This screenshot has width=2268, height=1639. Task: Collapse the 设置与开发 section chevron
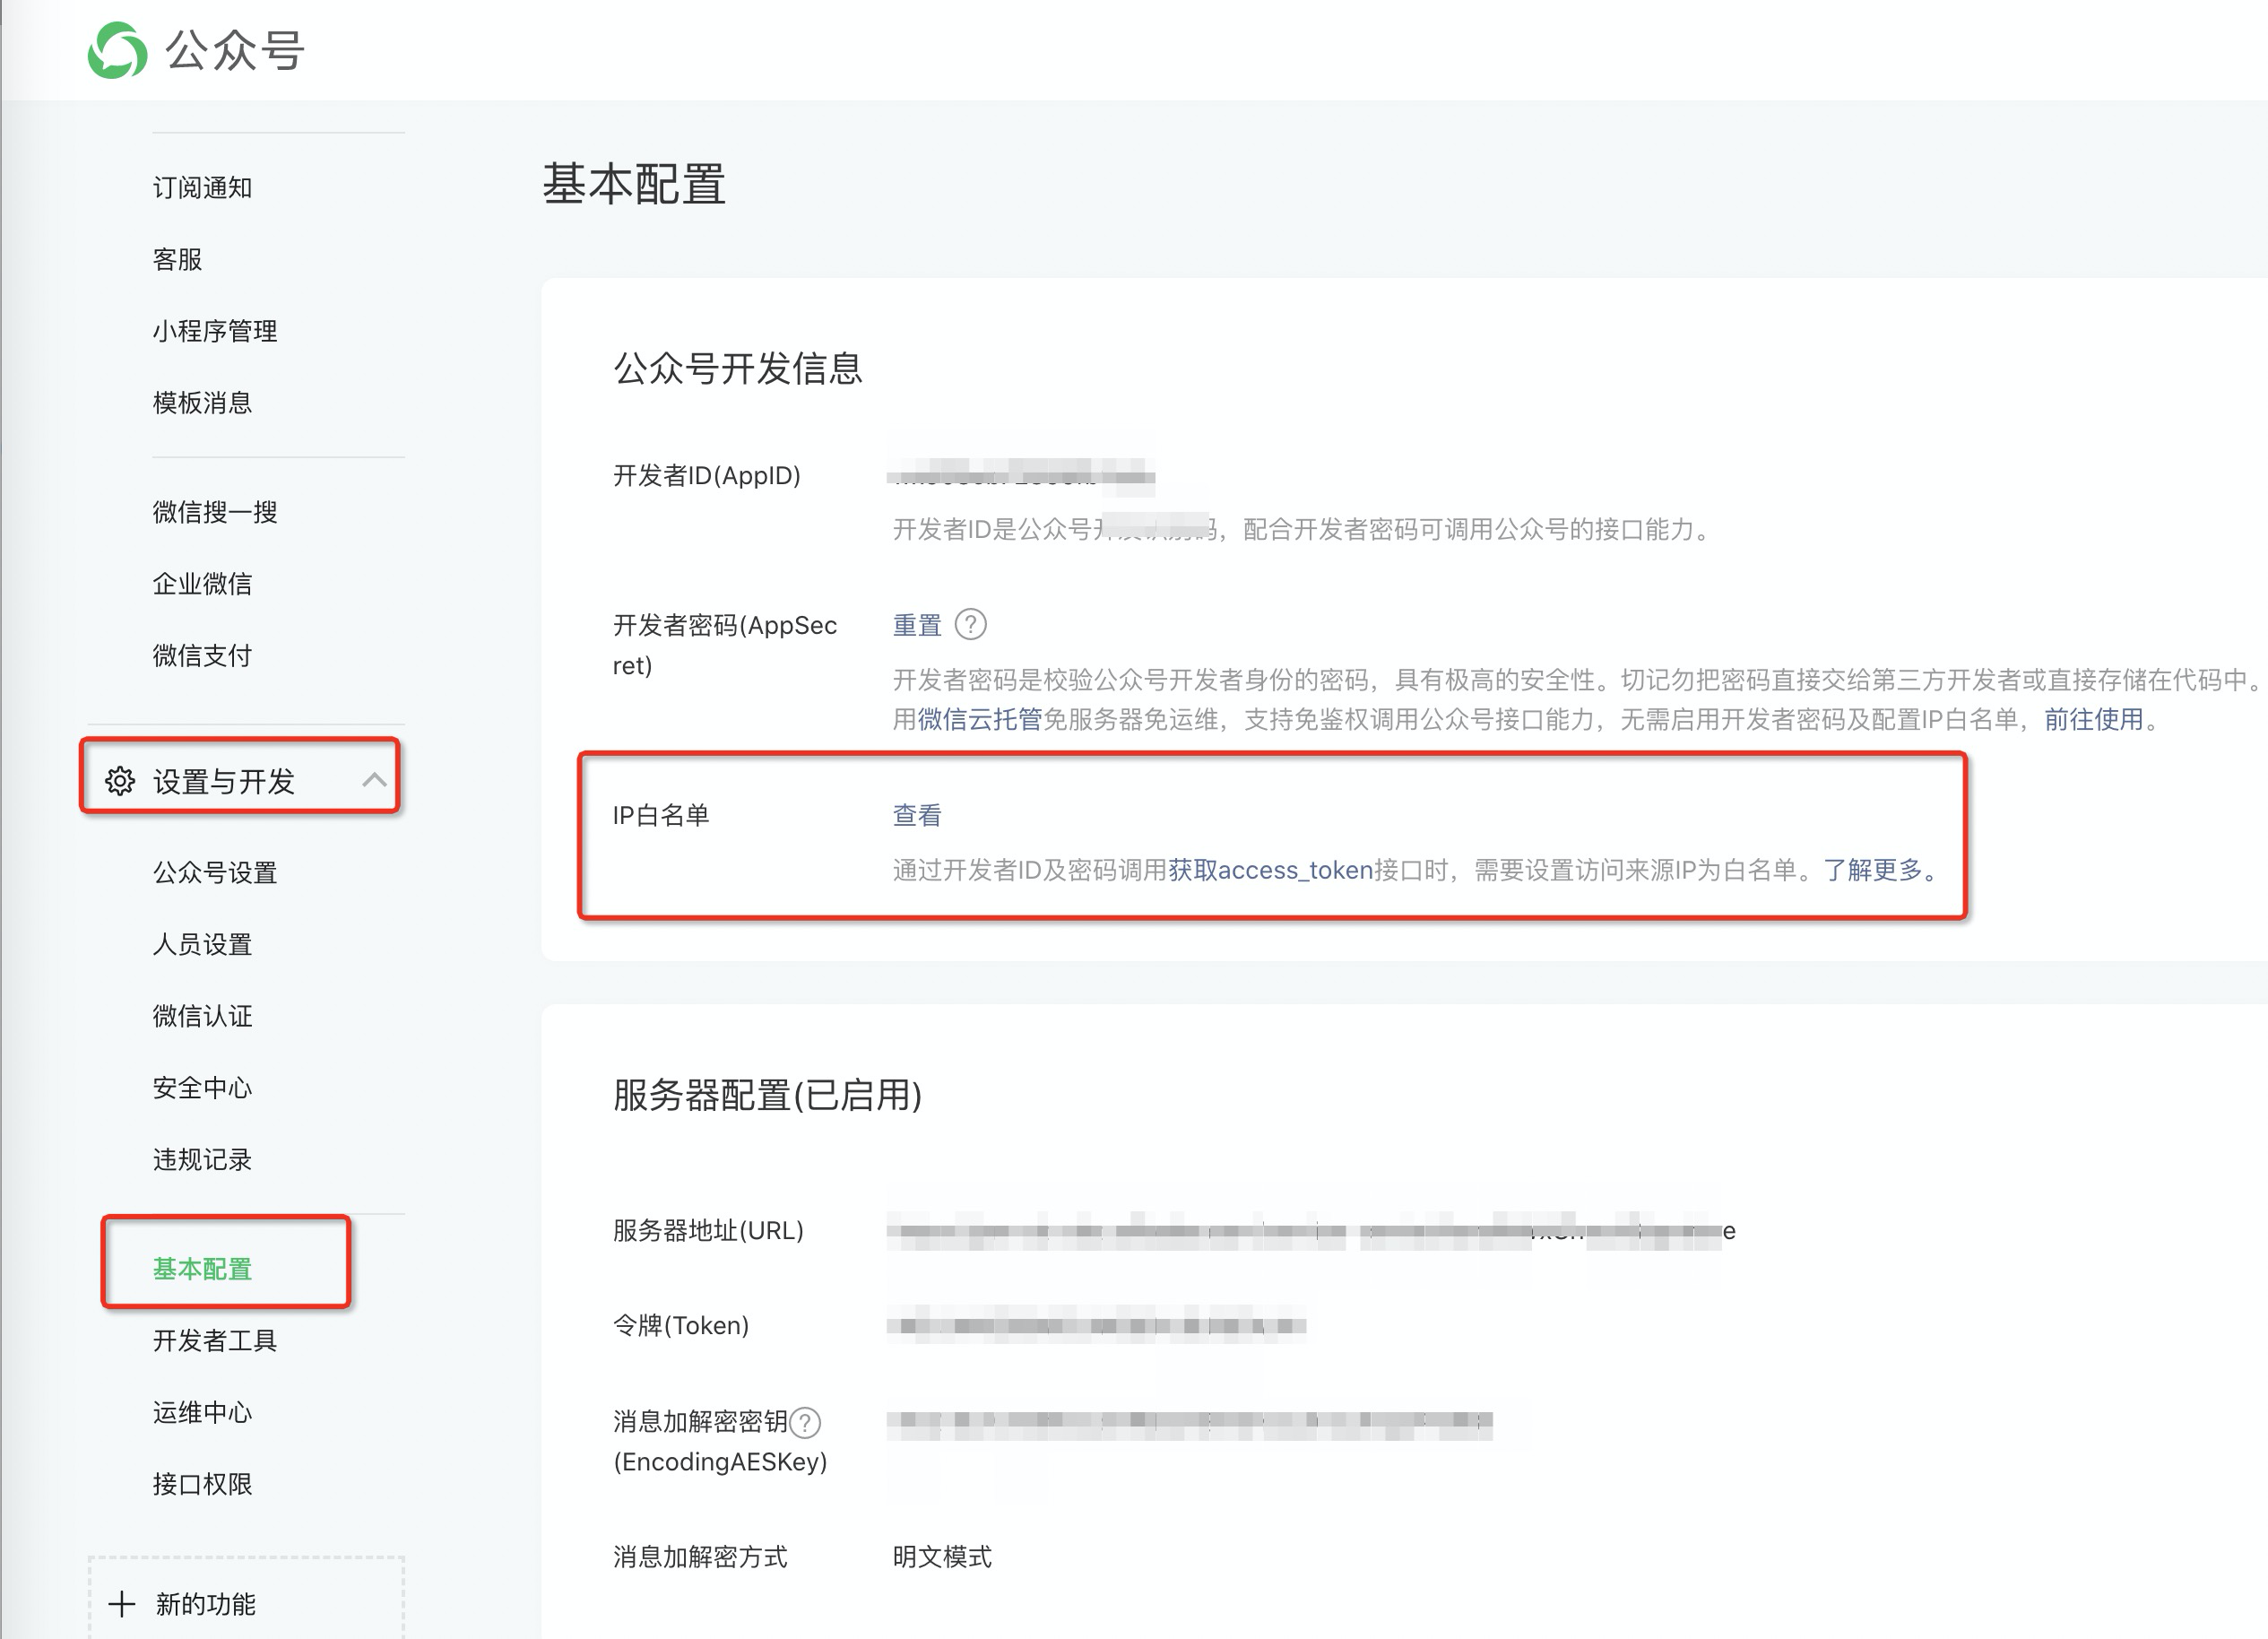tap(374, 780)
